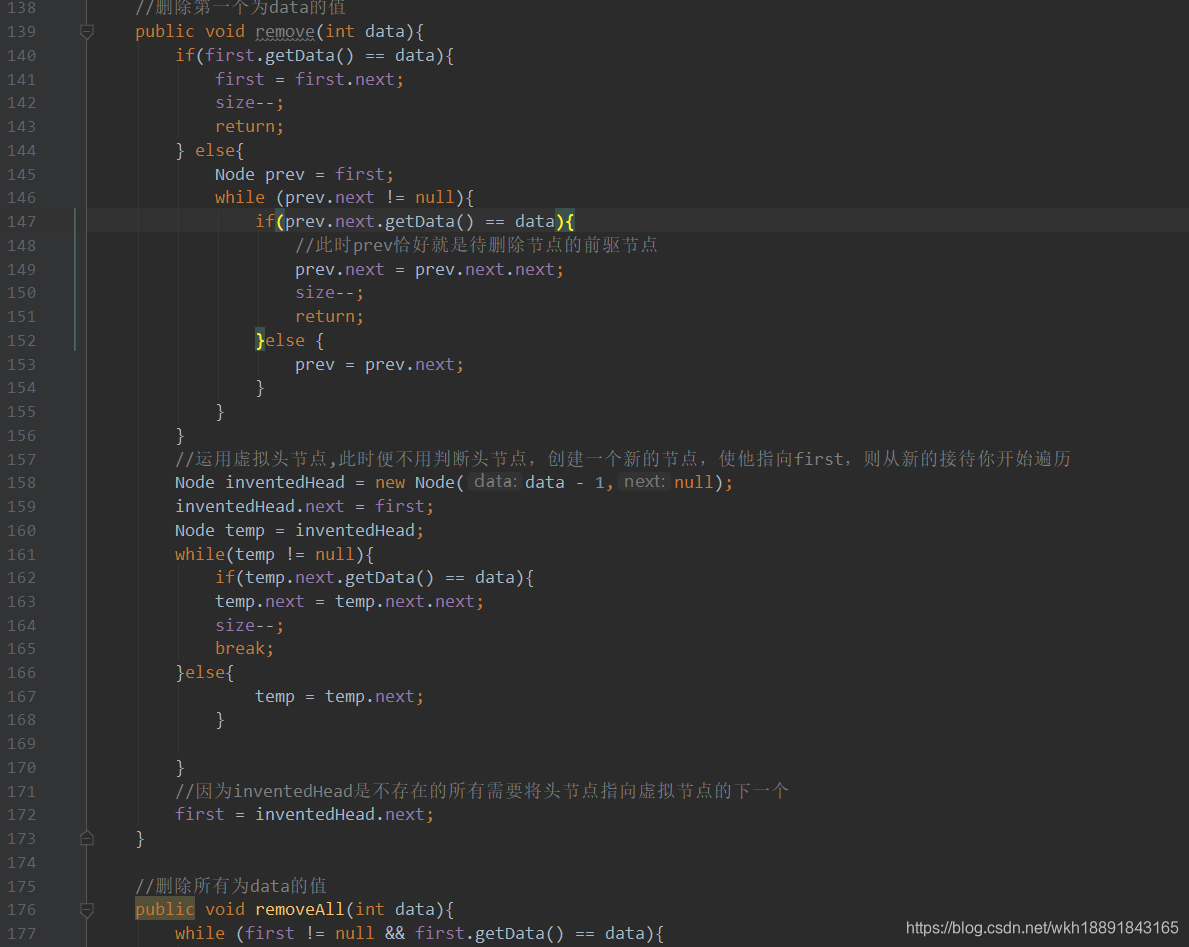This screenshot has width=1189, height=947.
Task: Click 'Node temp = inventedHead;' on line 160
Action: click(x=300, y=531)
